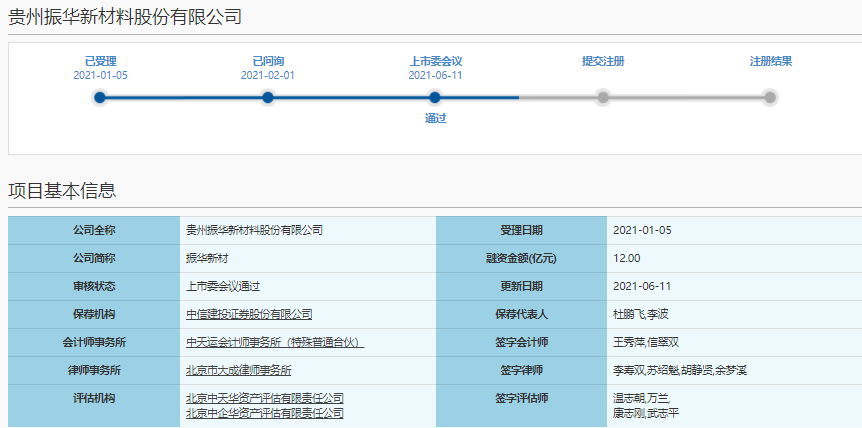Select the 上市委会议 timeline dot
862x428 pixels.
point(435,97)
